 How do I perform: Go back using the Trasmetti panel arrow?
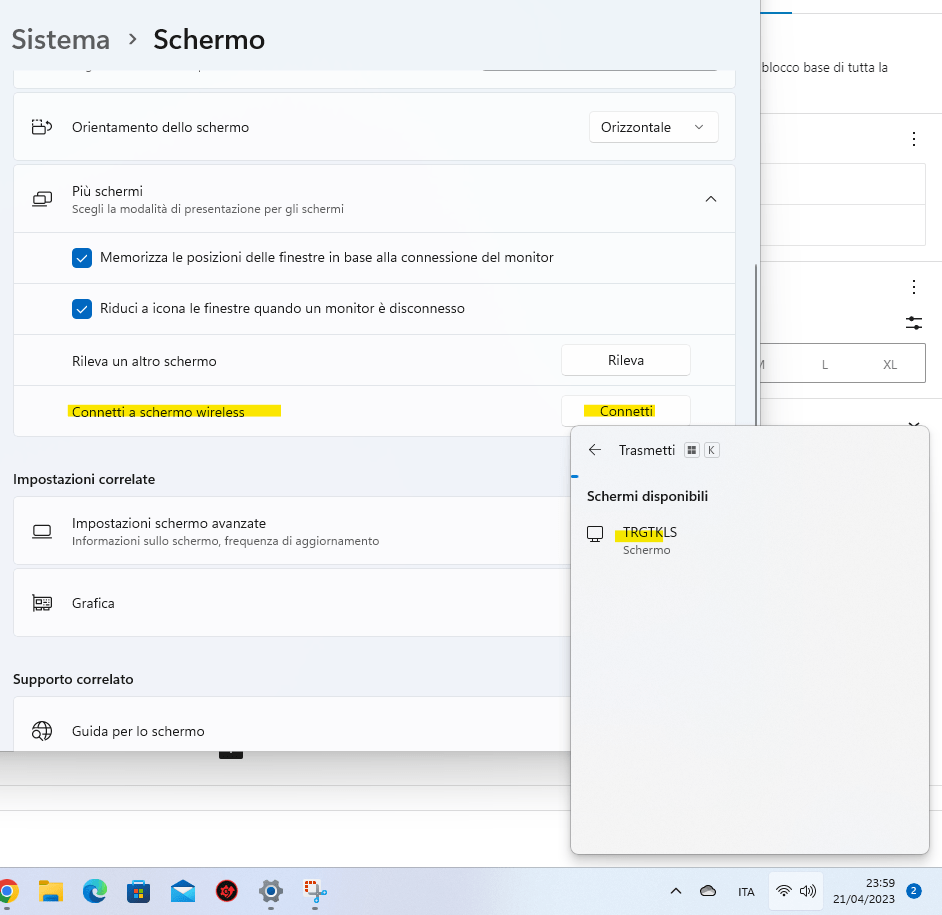click(595, 450)
